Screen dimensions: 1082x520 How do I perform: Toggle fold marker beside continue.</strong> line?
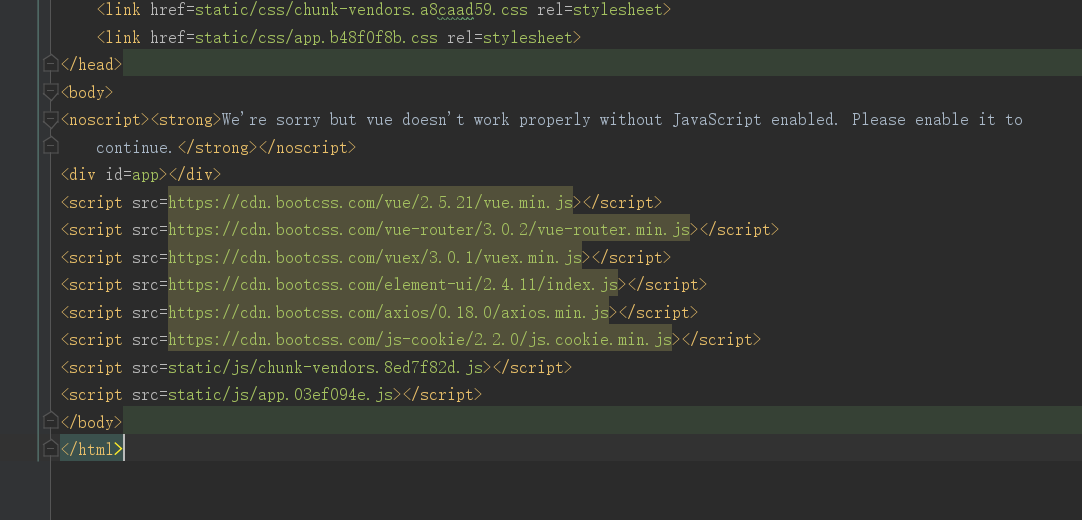tap(50, 146)
